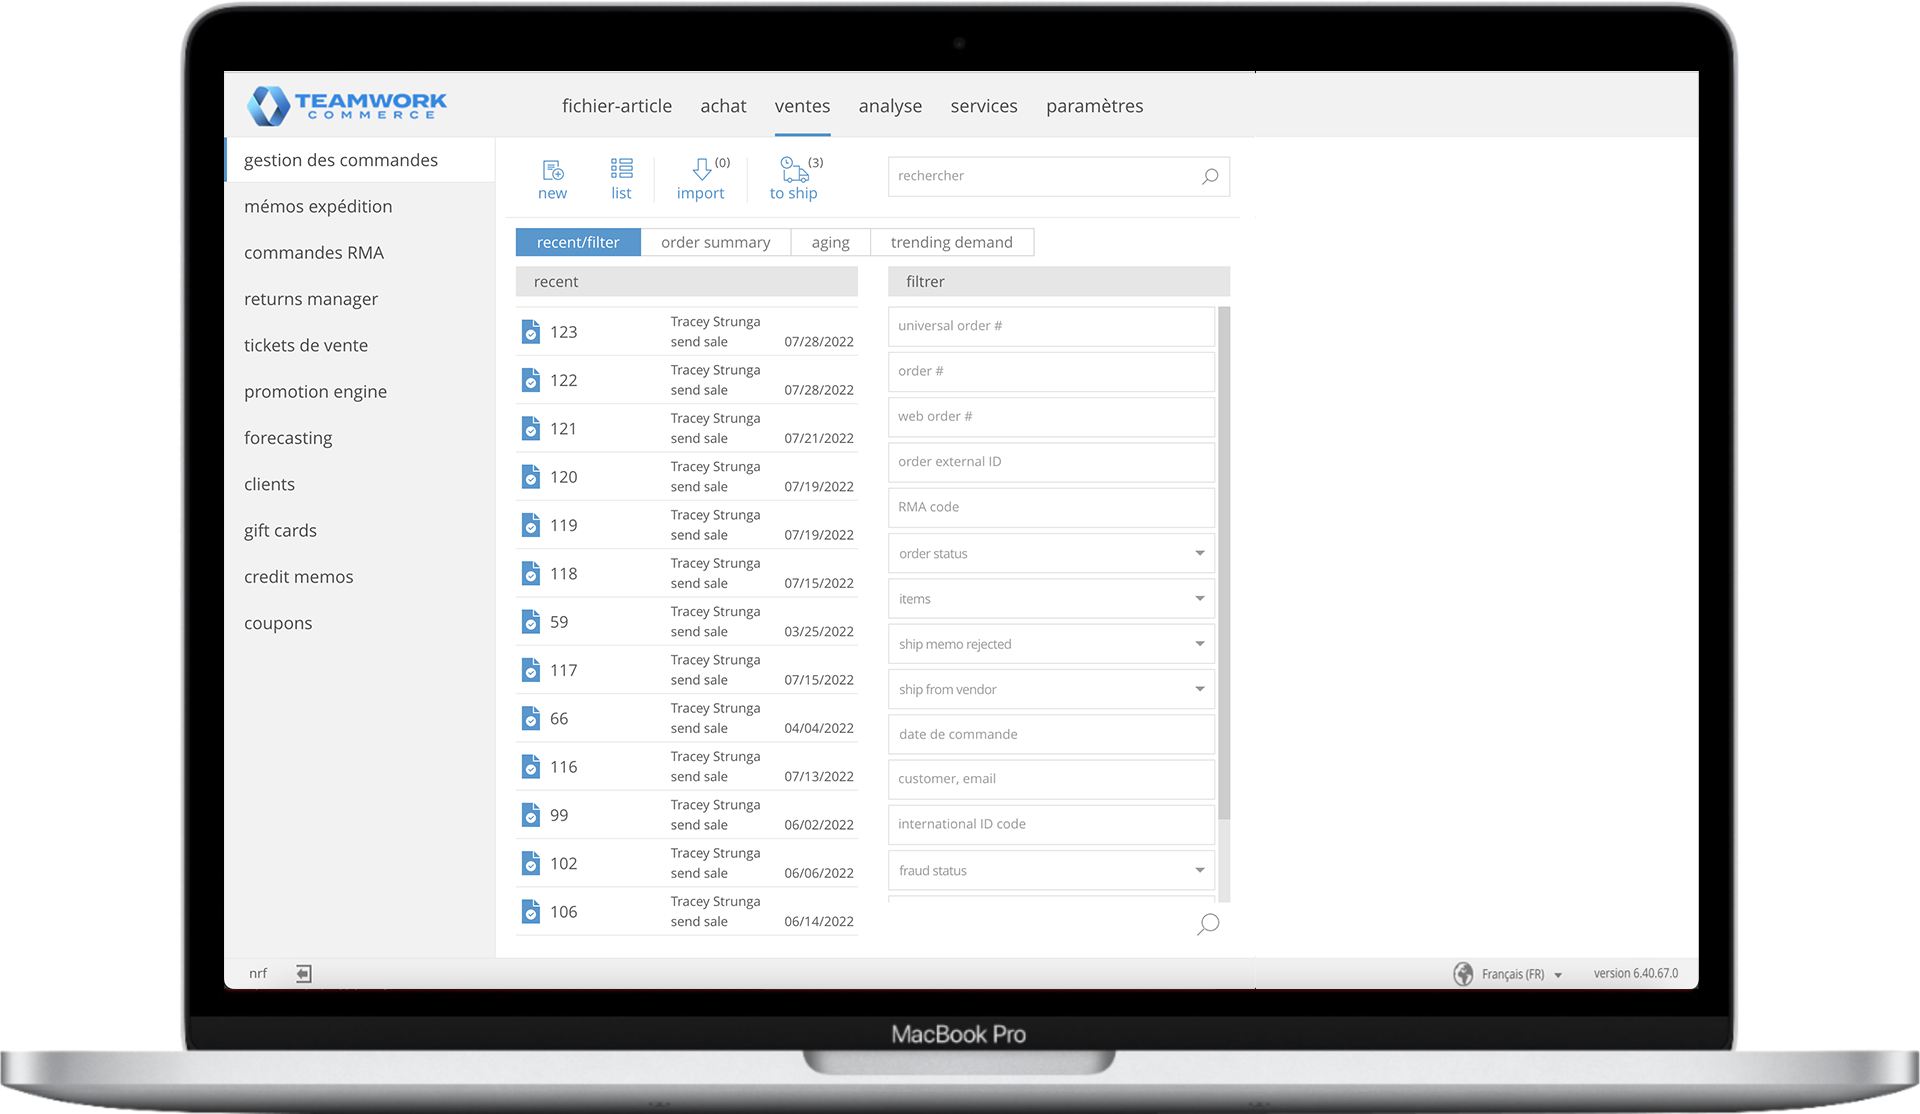Screen dimensions: 1920x1114
Task: Click the search icon below the filter panel
Action: click(x=1207, y=924)
